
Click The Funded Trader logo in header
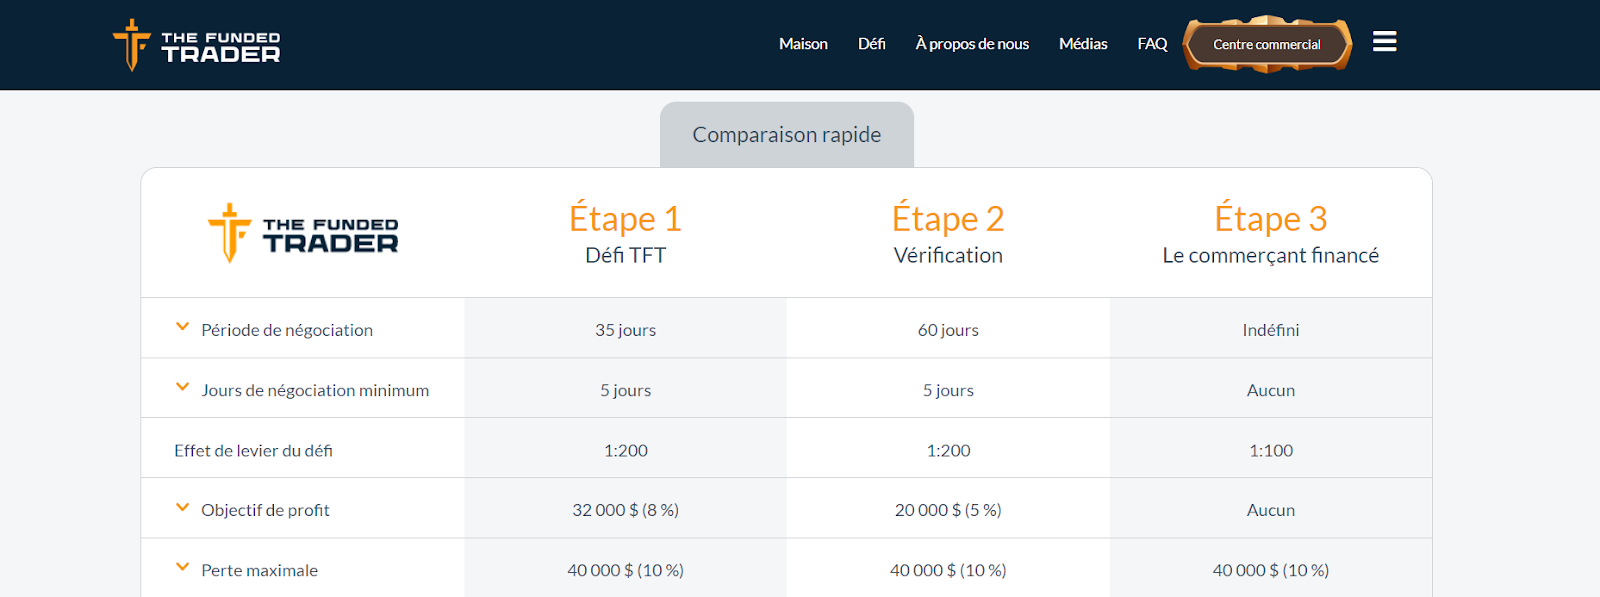[196, 45]
